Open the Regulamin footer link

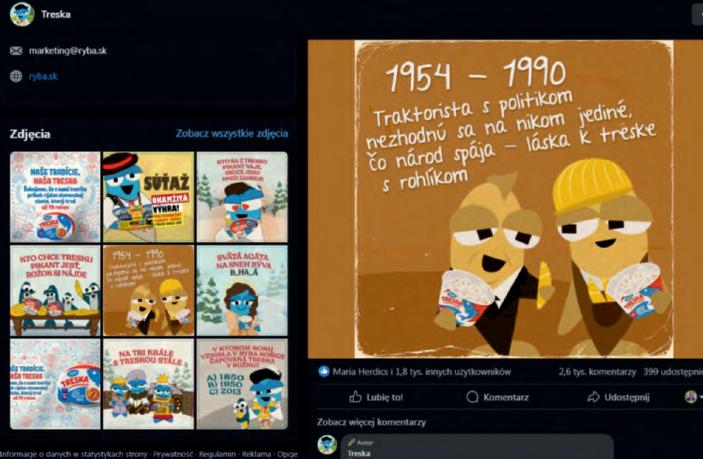(x=217, y=454)
